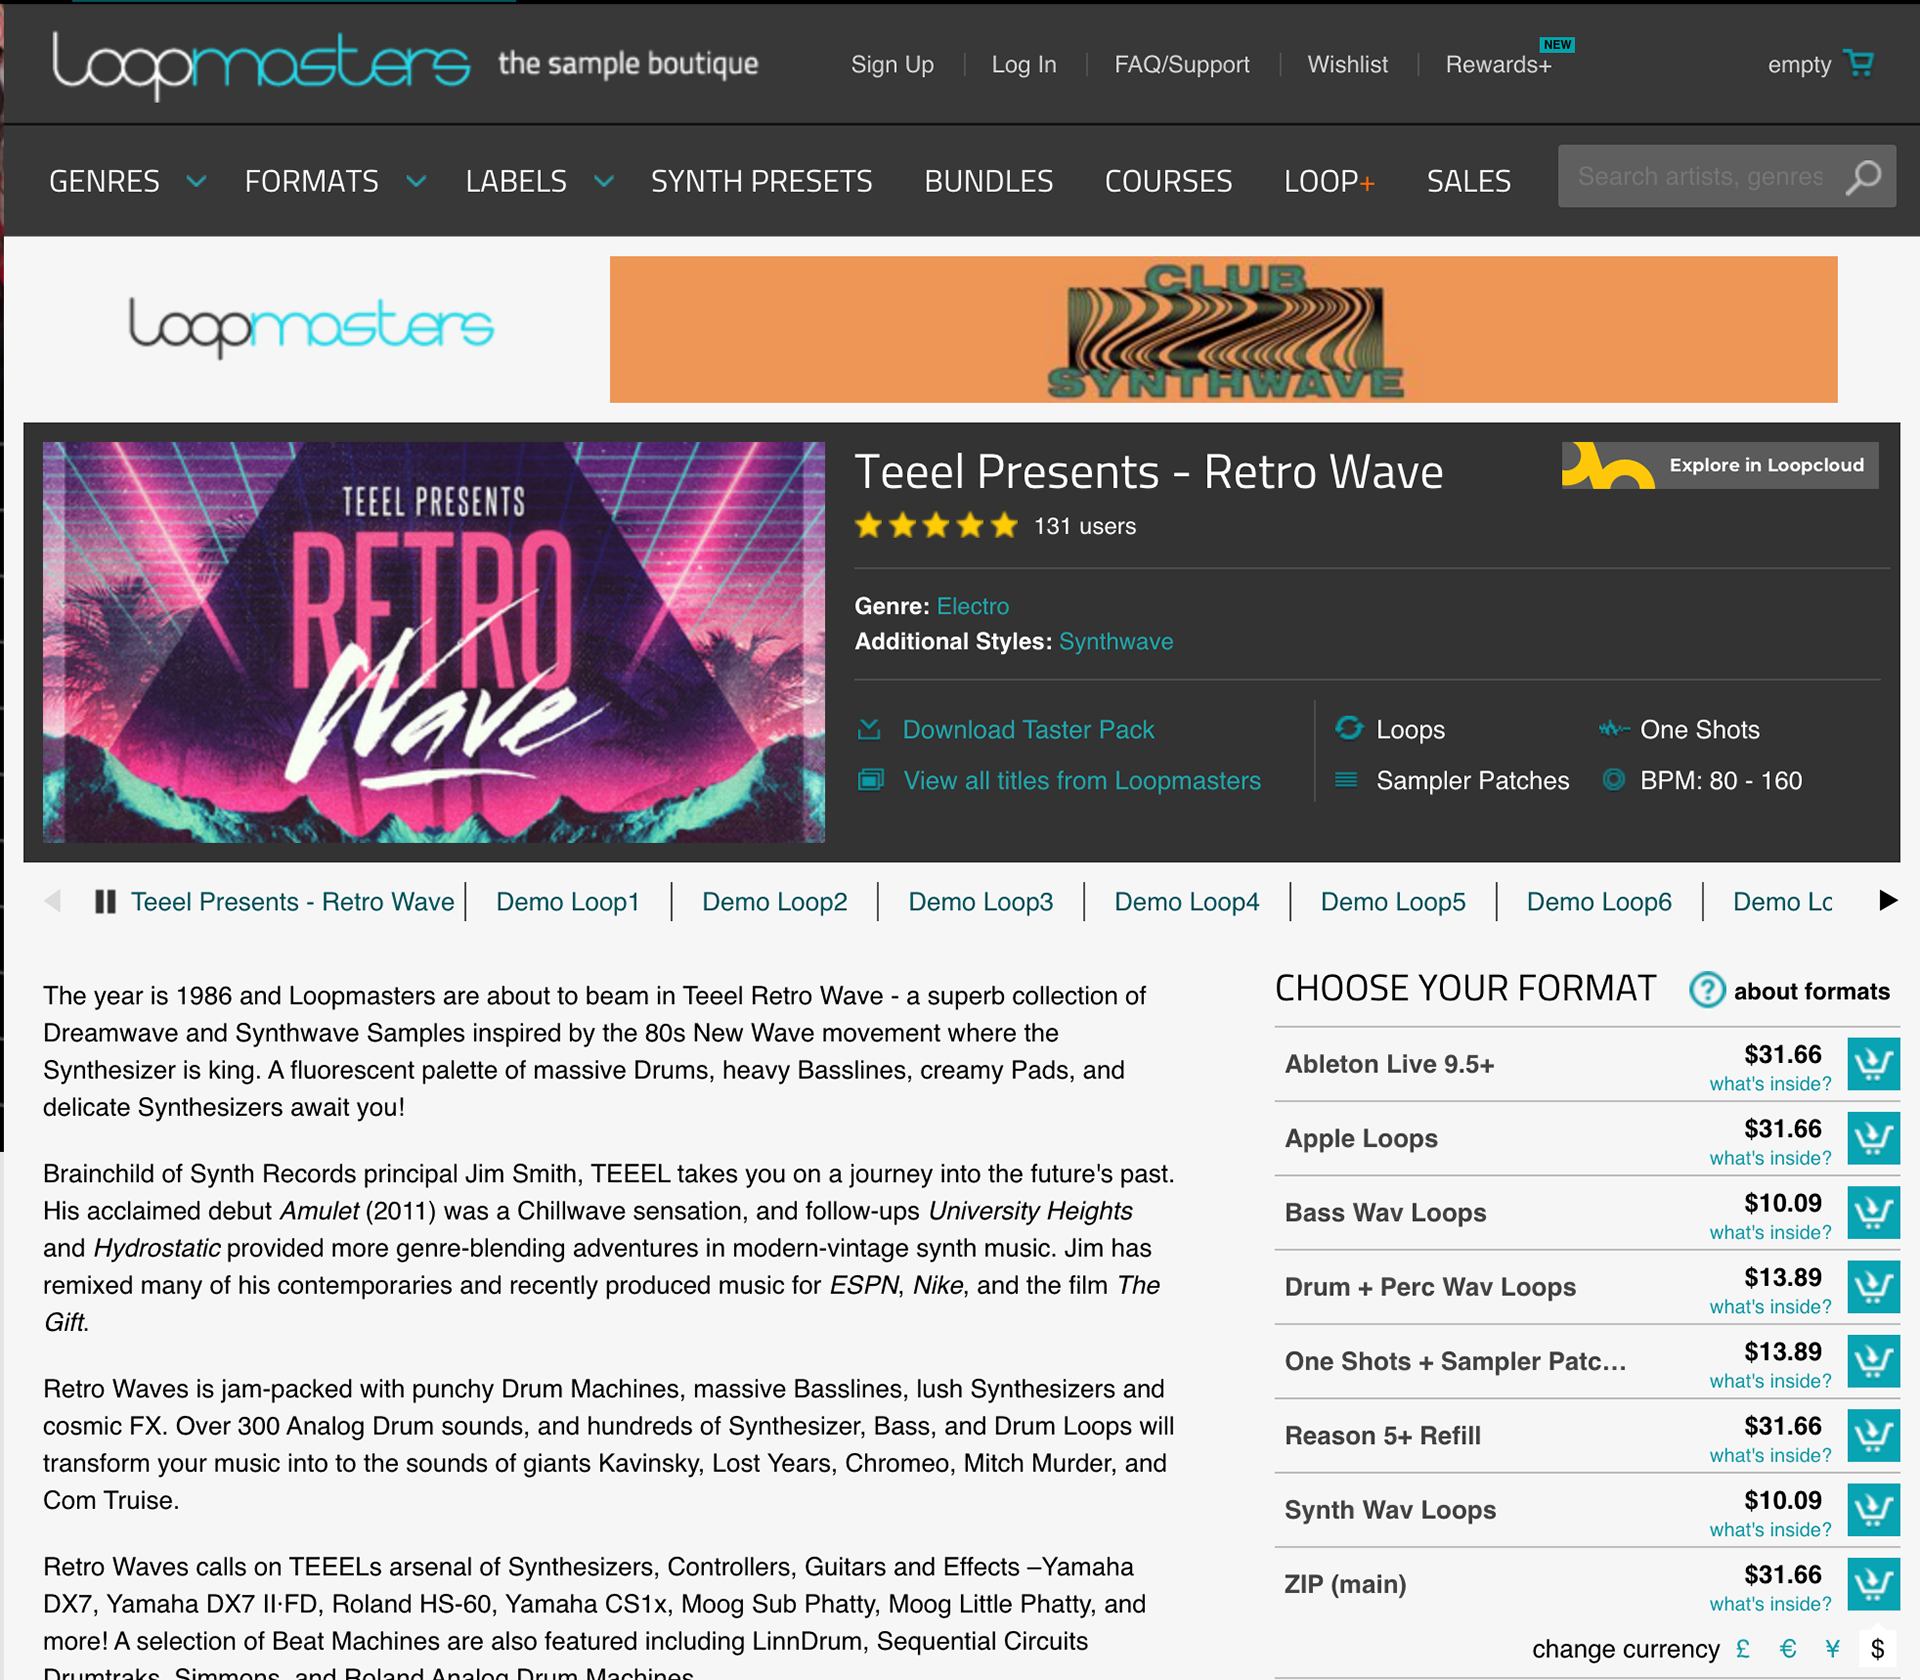Open Sales menu
The image size is (1920, 1680).
point(1468,181)
